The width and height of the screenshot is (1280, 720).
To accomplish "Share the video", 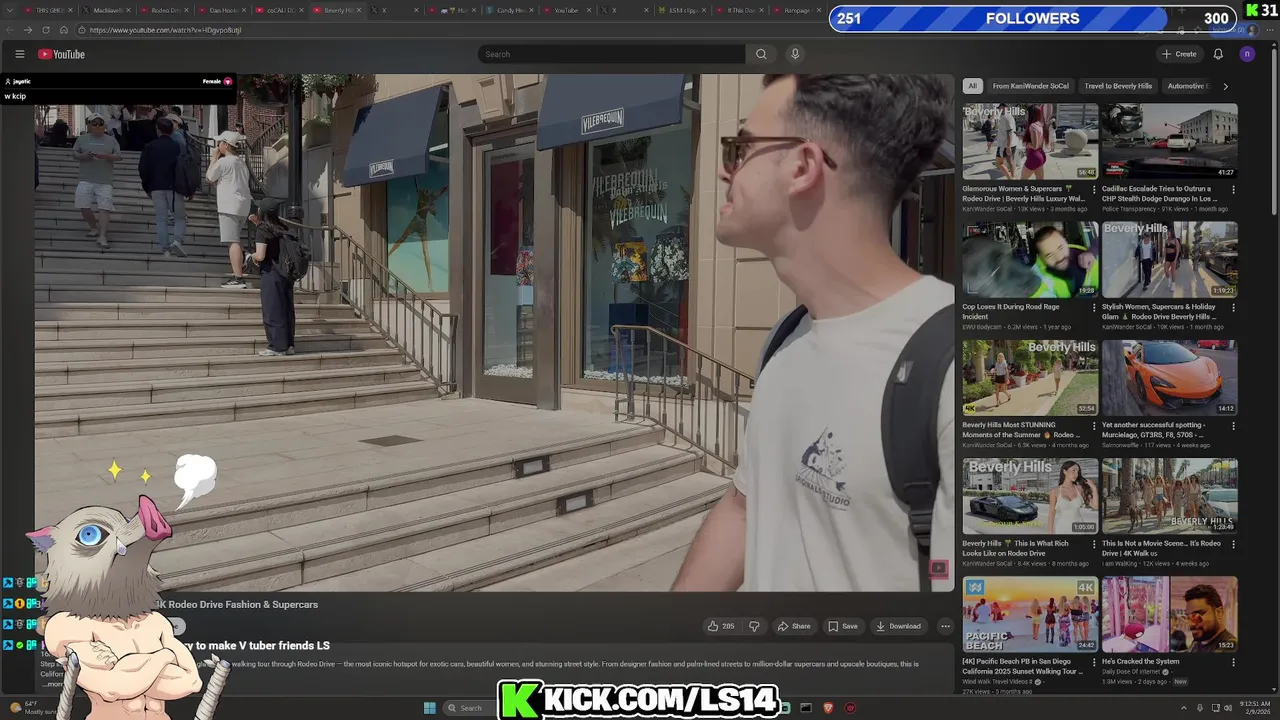I will click(x=794, y=626).
